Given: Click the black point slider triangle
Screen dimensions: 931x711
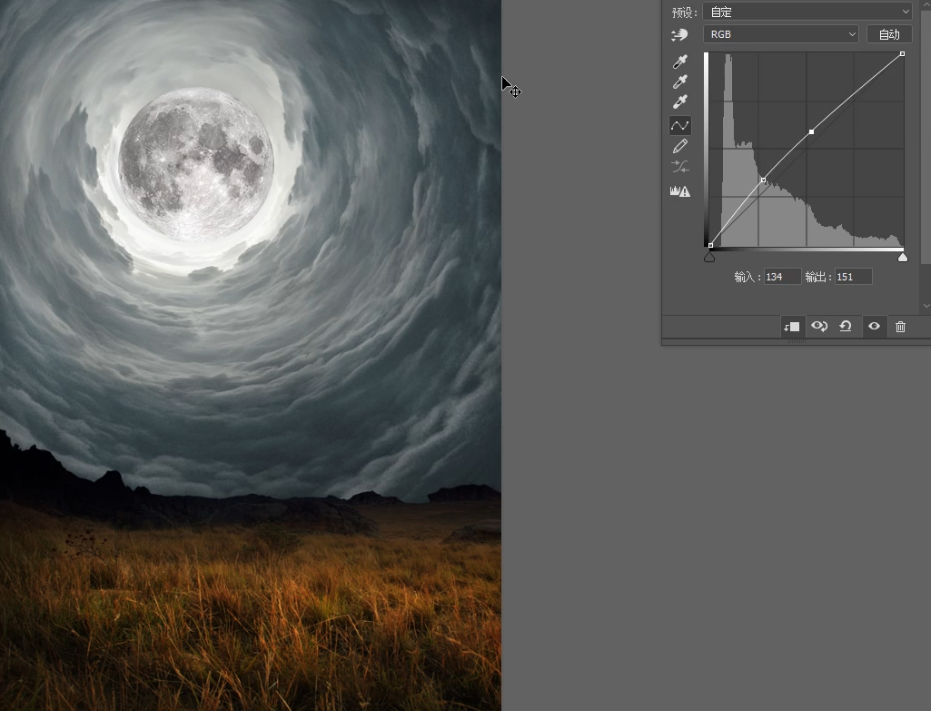Looking at the screenshot, I should coord(710,257).
